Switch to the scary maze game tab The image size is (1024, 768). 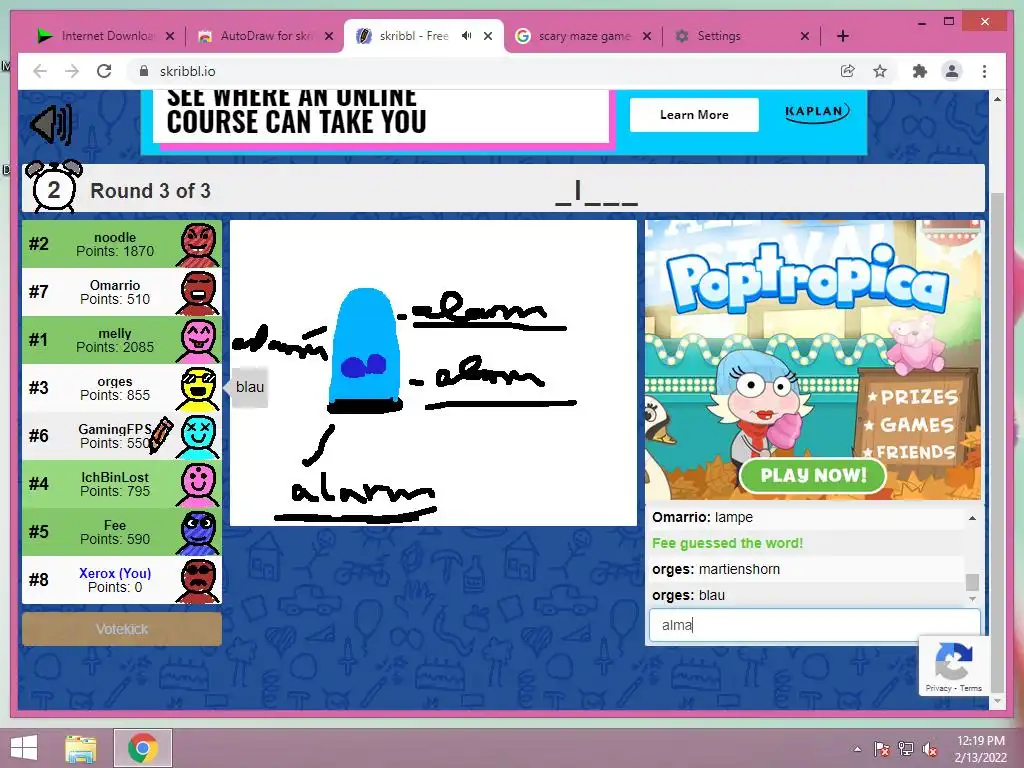tap(584, 36)
